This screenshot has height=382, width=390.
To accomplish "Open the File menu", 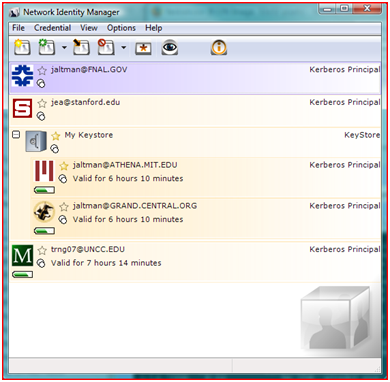I will (18, 28).
